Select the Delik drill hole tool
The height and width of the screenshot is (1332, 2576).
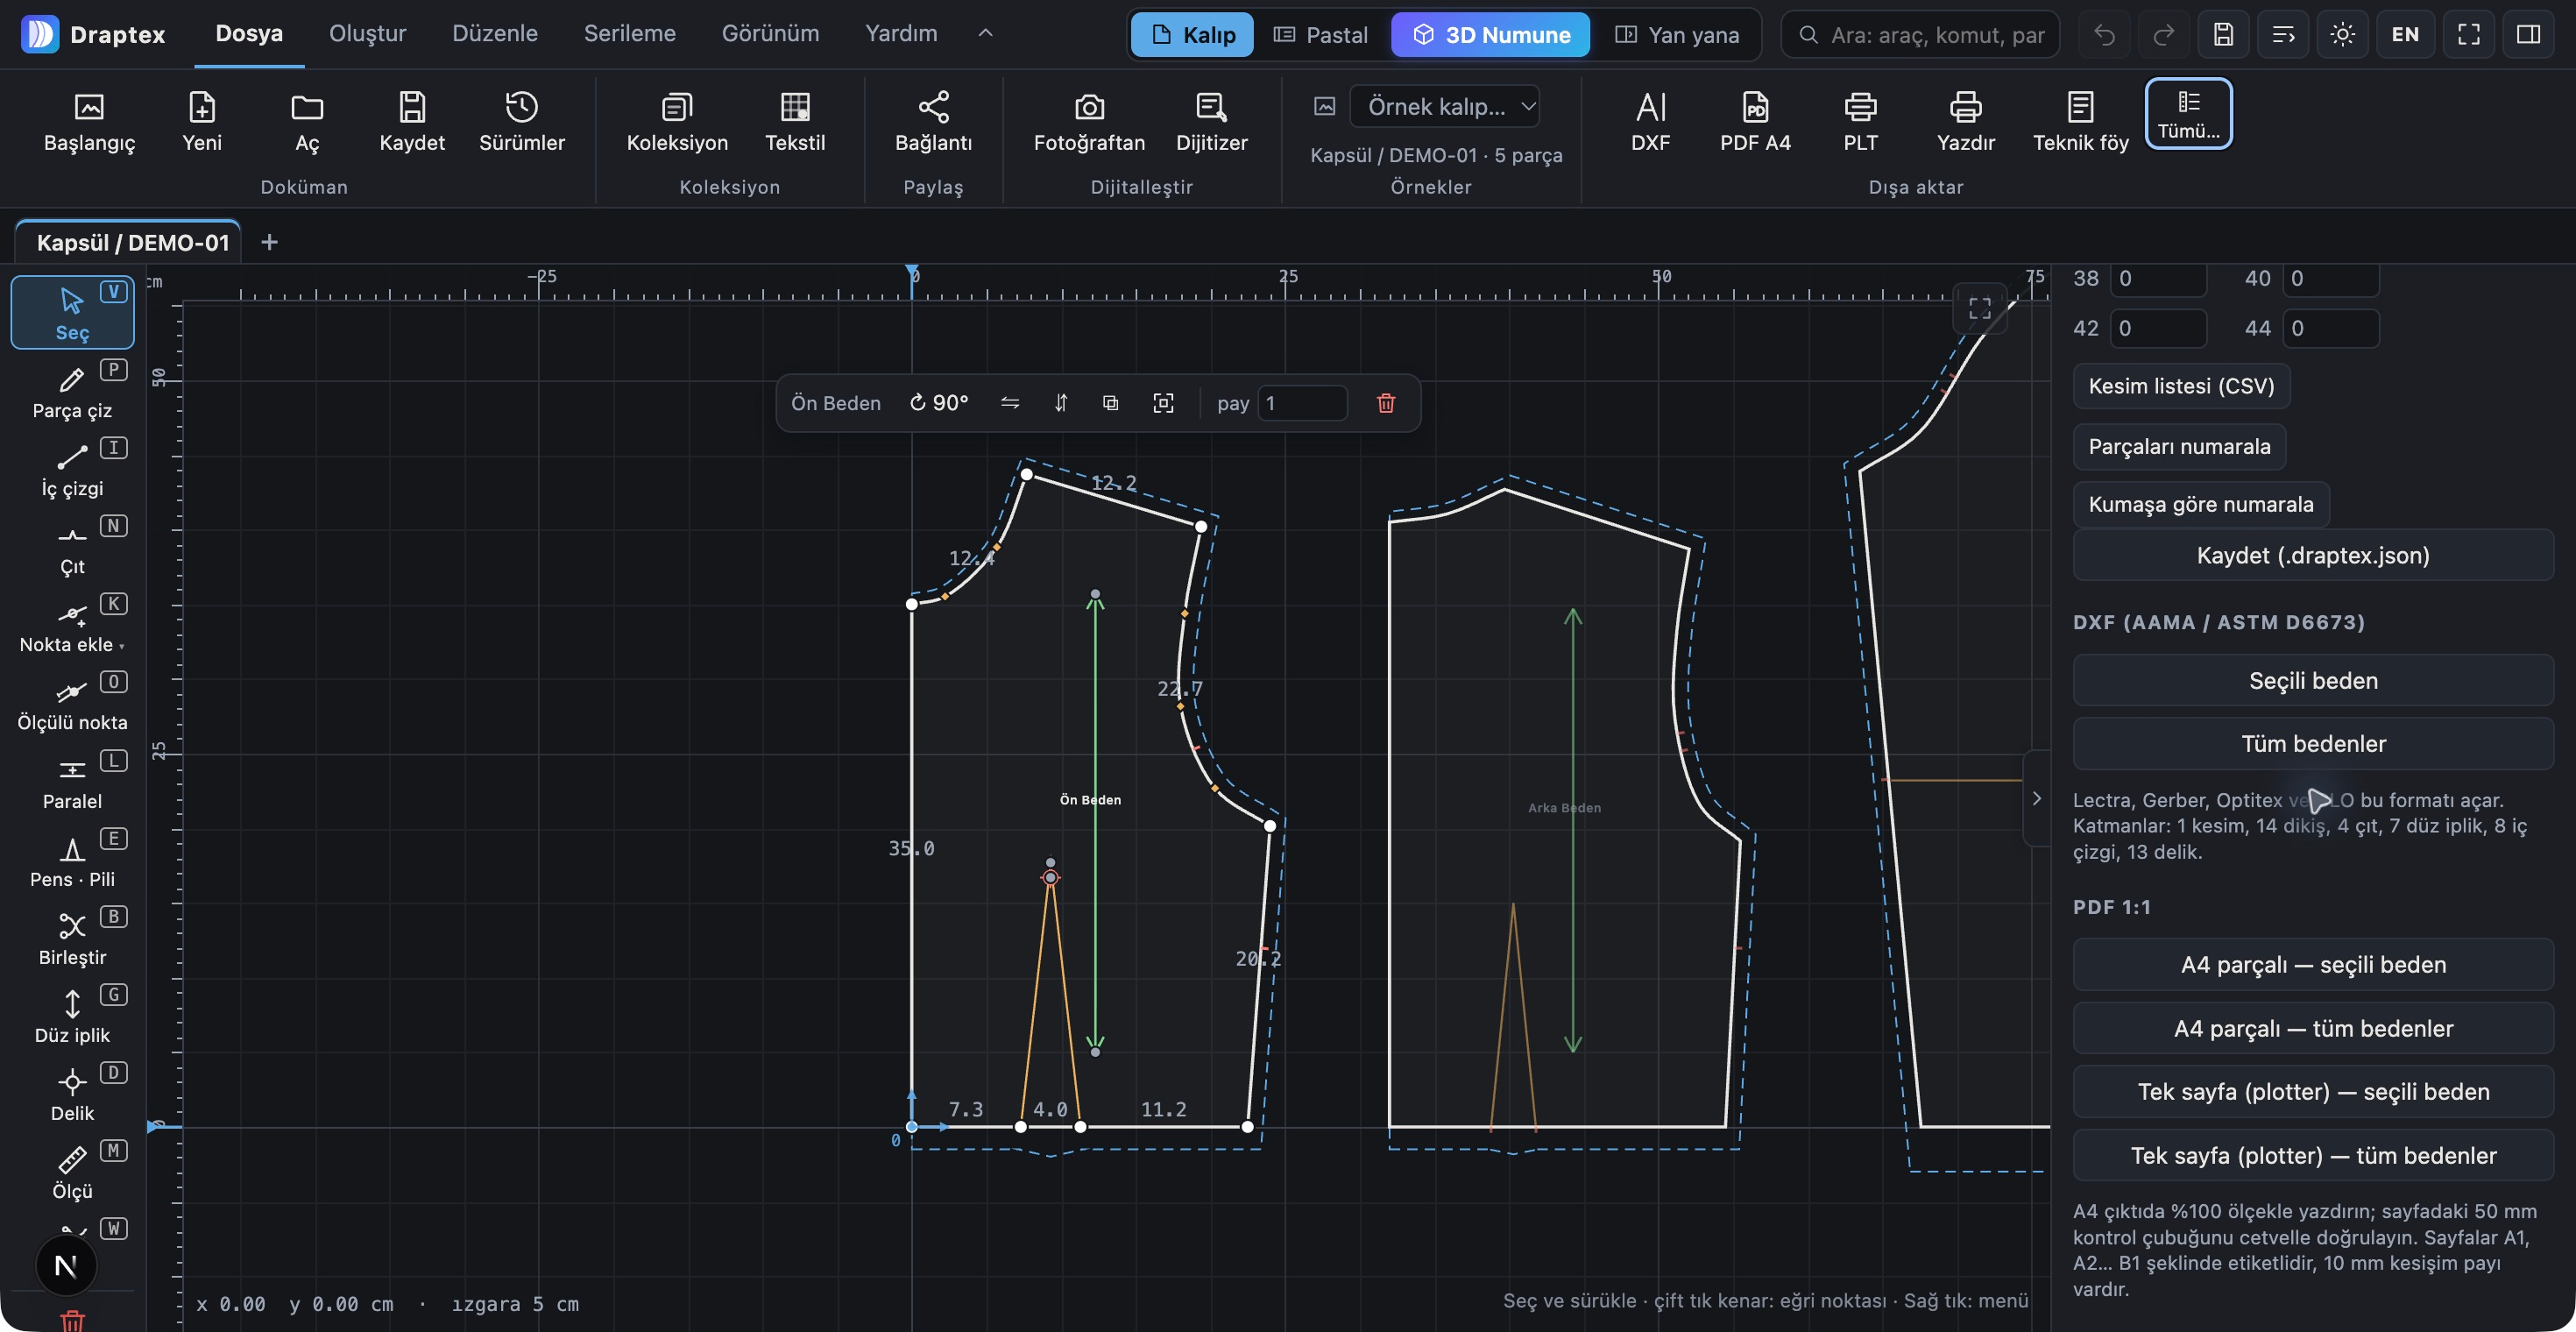click(72, 1094)
